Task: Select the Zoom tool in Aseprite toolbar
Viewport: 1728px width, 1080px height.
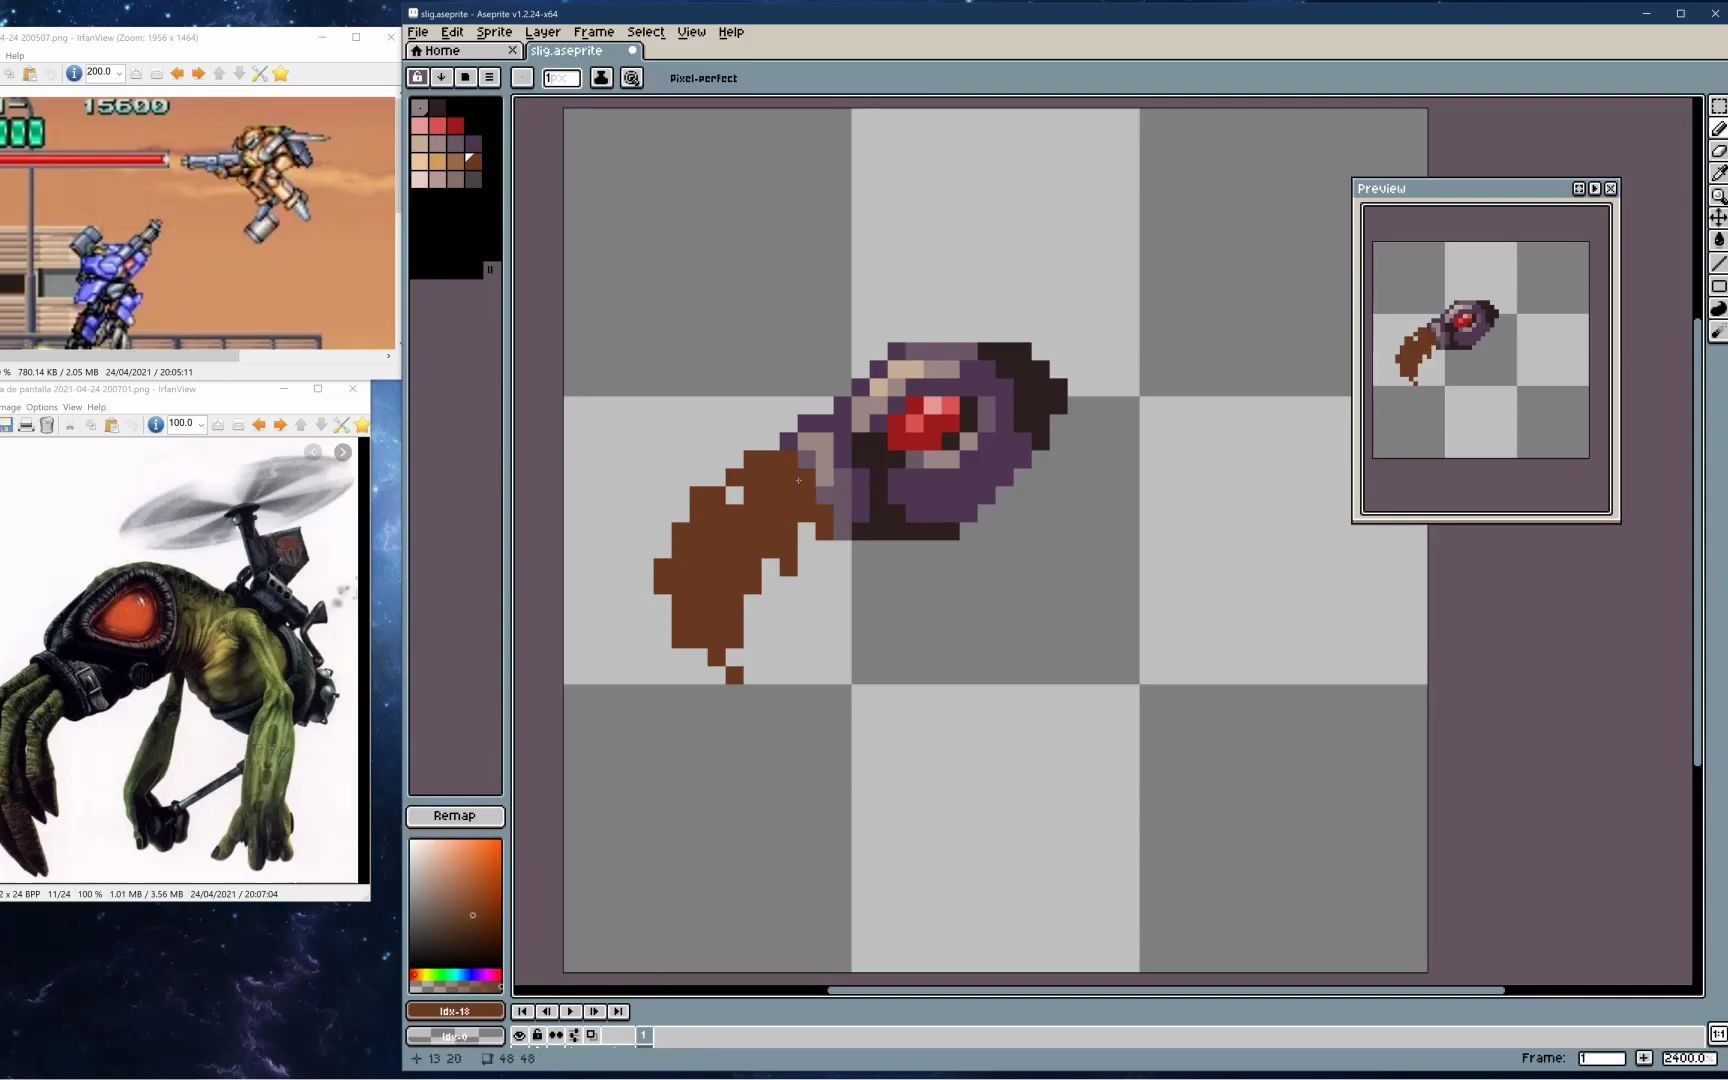Action: click(x=1718, y=196)
